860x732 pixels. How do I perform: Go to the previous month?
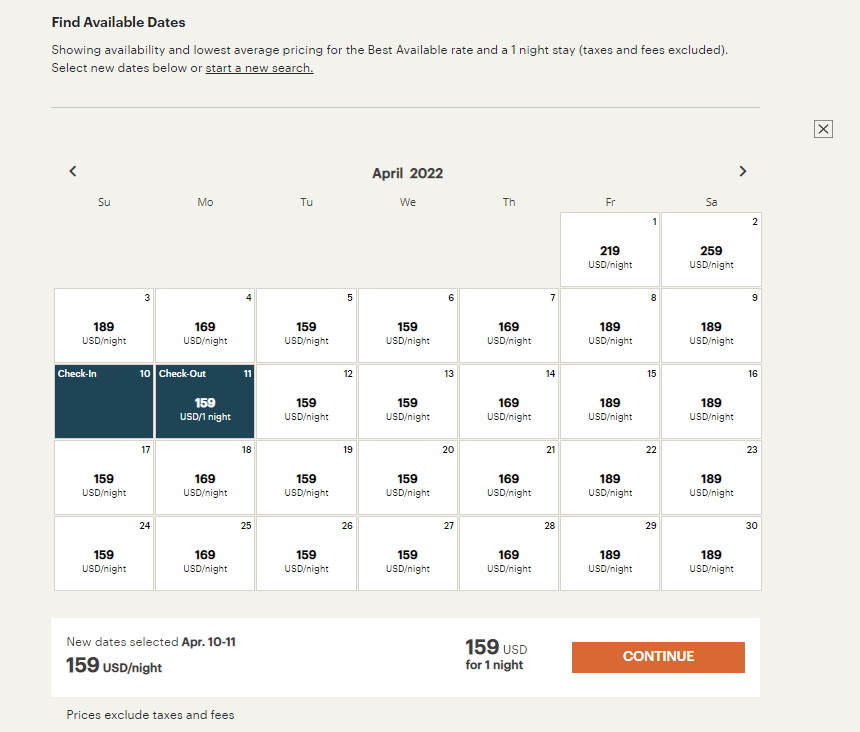72,171
